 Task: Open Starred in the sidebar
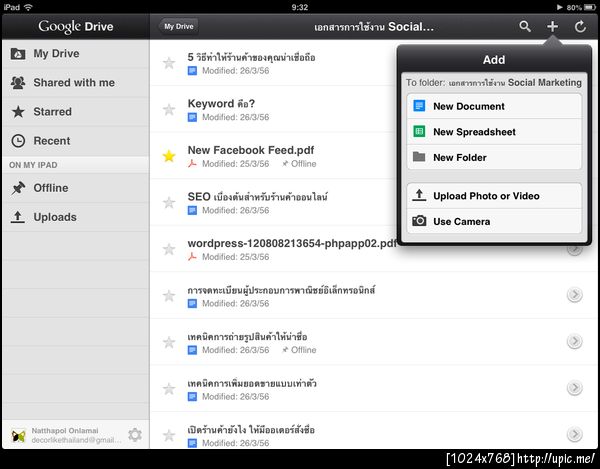[76, 112]
